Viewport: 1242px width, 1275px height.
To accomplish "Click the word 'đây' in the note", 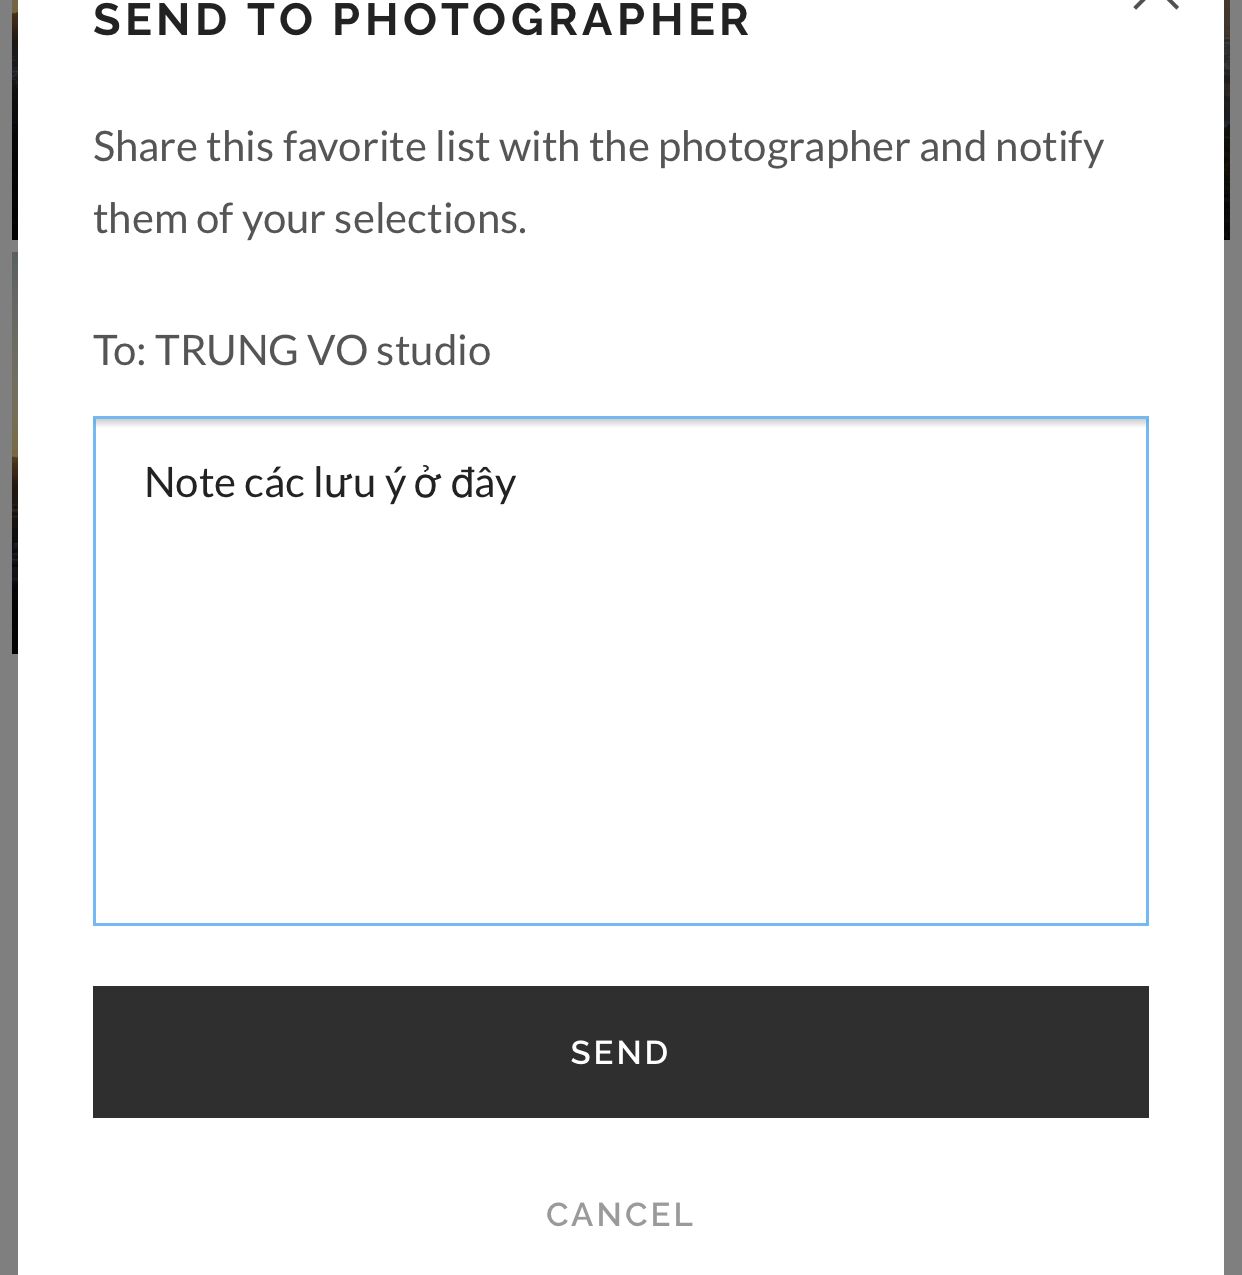I will click(484, 483).
